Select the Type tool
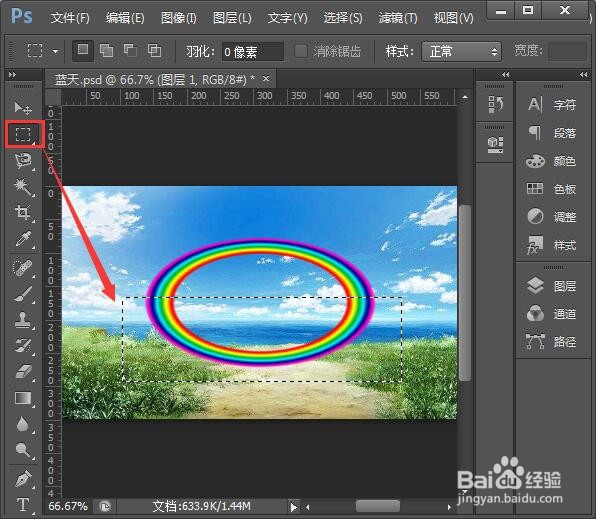The width and height of the screenshot is (596, 519). click(x=23, y=505)
